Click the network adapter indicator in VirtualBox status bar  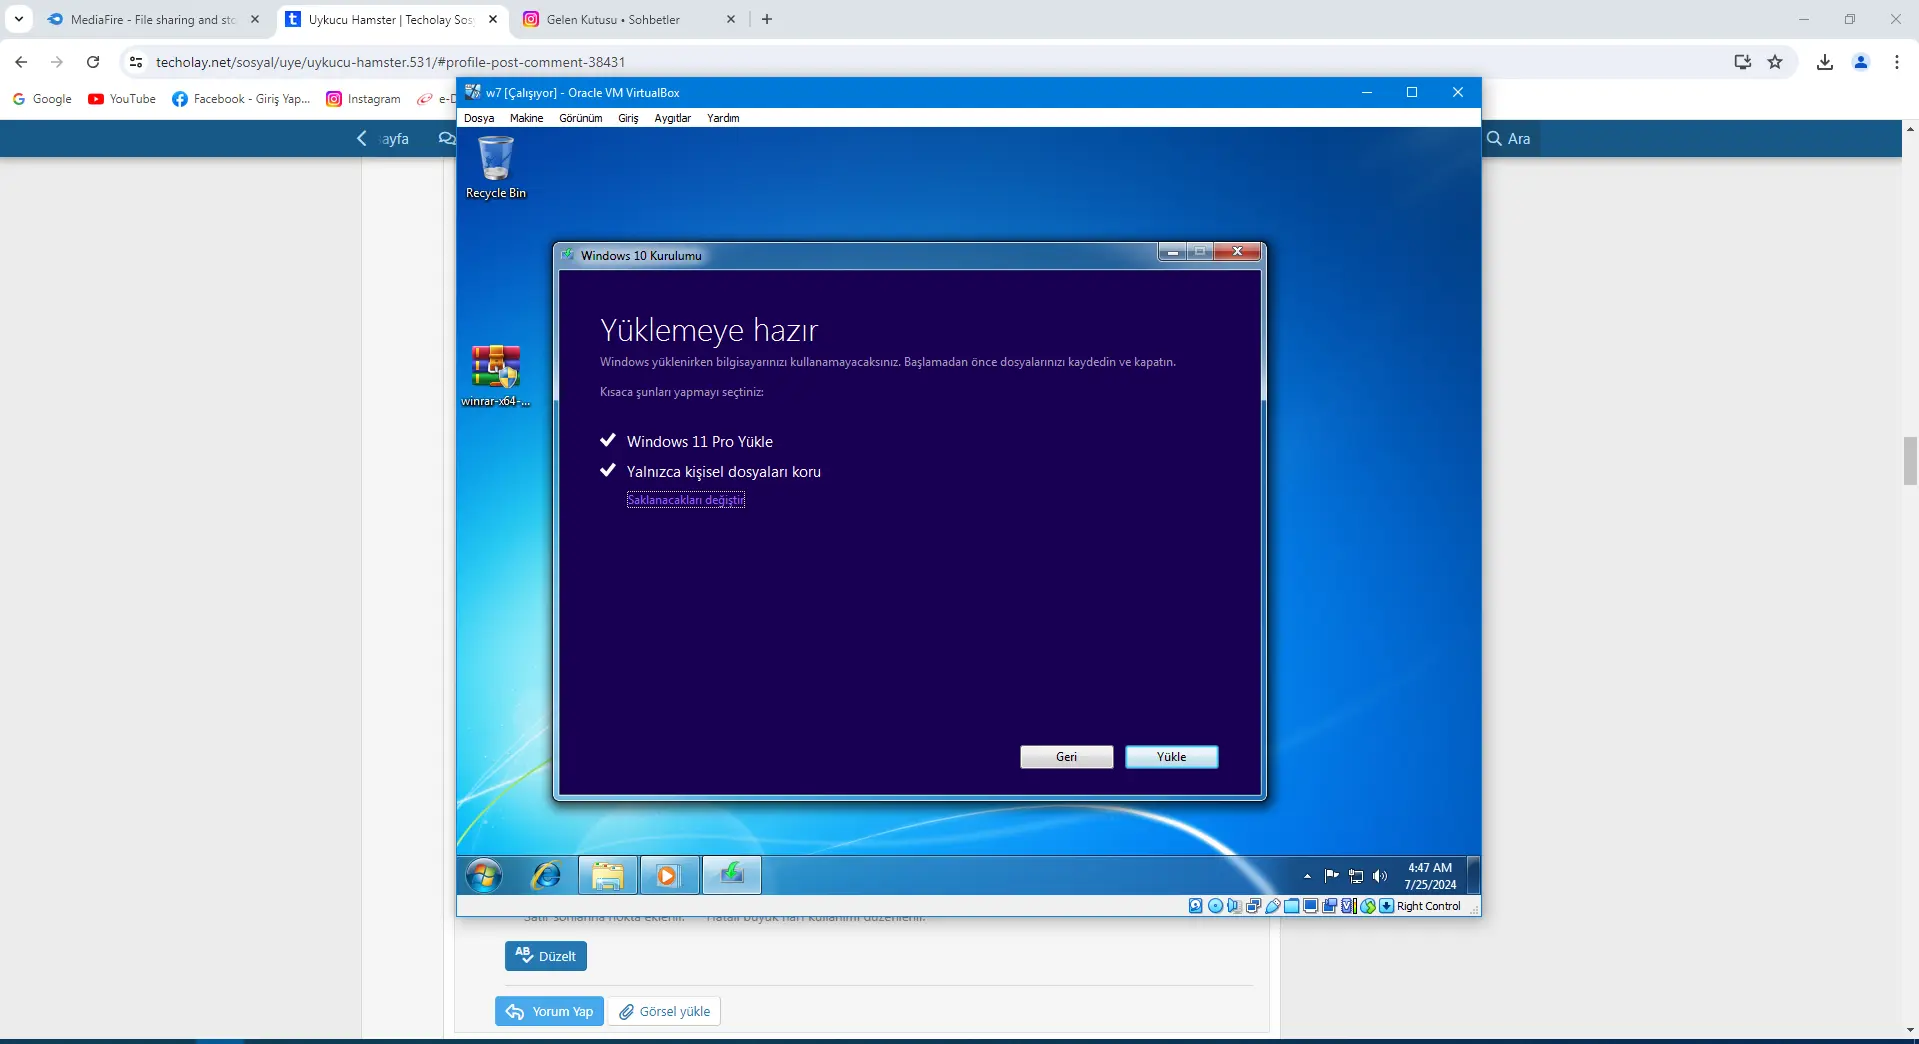(1253, 906)
